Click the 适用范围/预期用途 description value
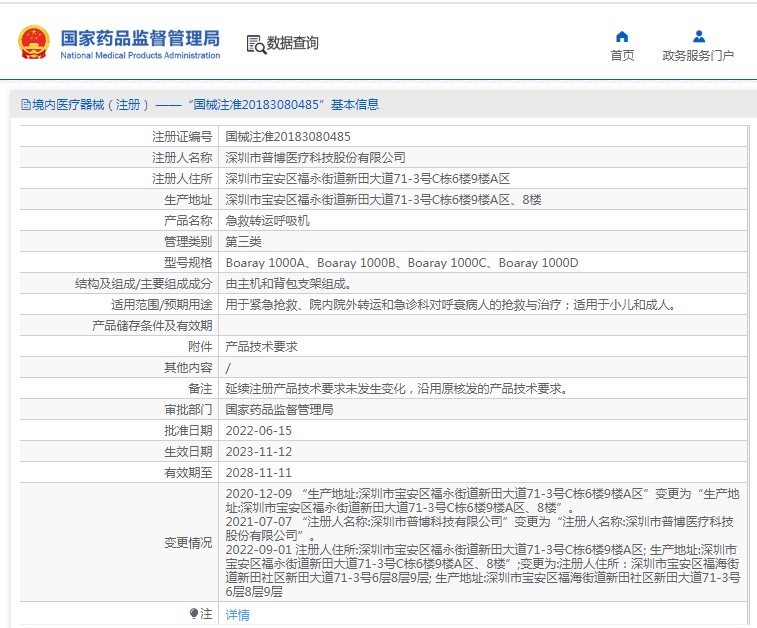Viewport: 757px width, 628px height. tap(451, 305)
